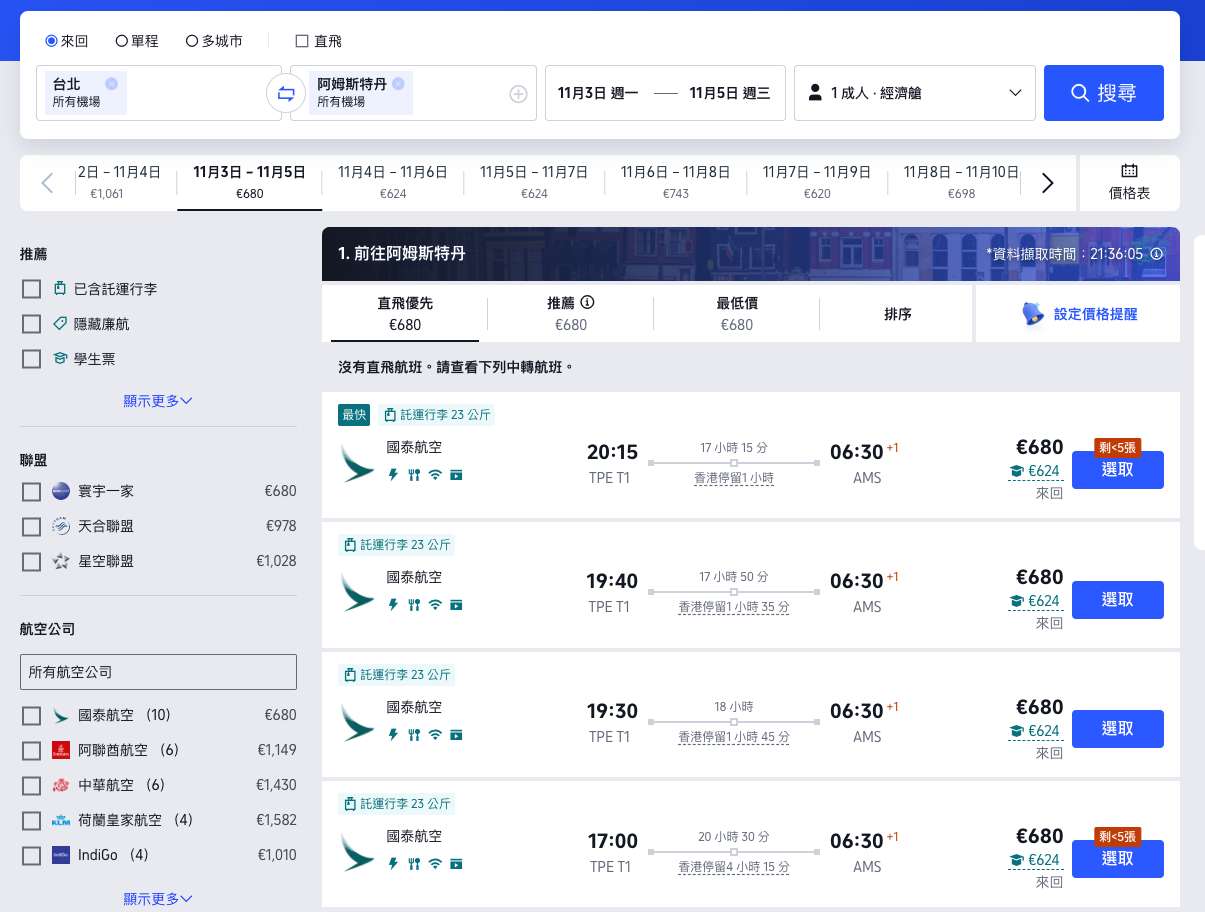Click the info icon next to 推薦 sorting
The image size is (1205, 912).
(588, 303)
